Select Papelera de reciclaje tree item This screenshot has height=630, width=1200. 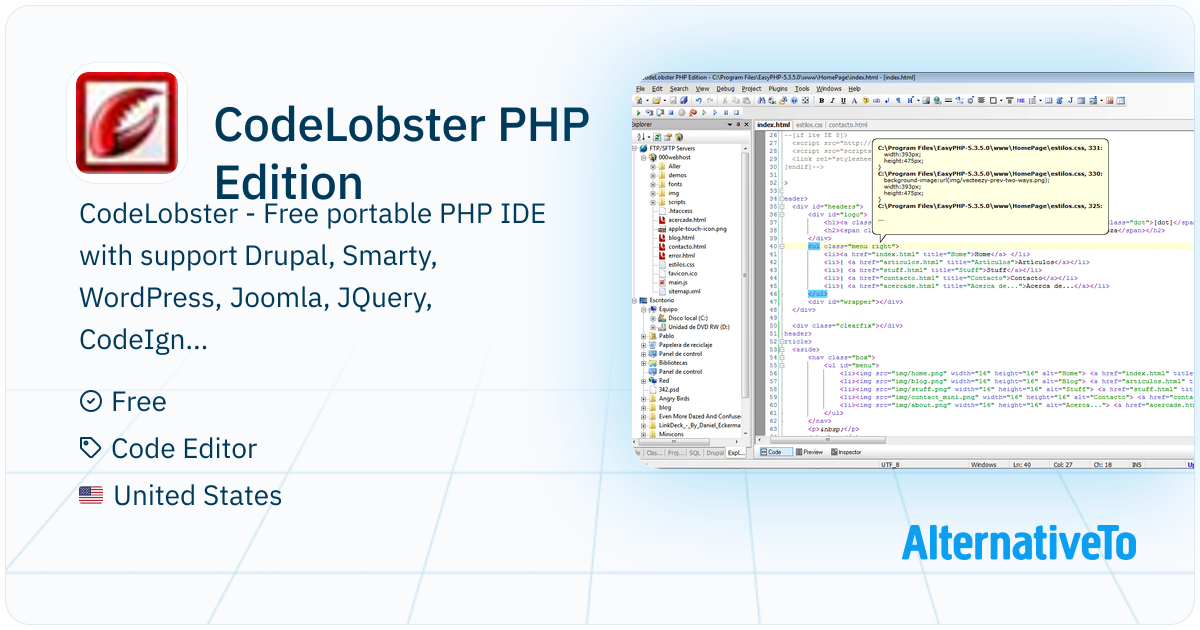click(x=685, y=345)
